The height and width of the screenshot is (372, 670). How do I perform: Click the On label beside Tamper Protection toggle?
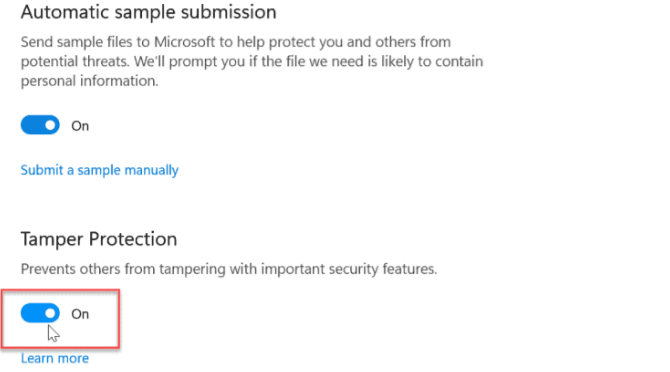[x=80, y=314]
